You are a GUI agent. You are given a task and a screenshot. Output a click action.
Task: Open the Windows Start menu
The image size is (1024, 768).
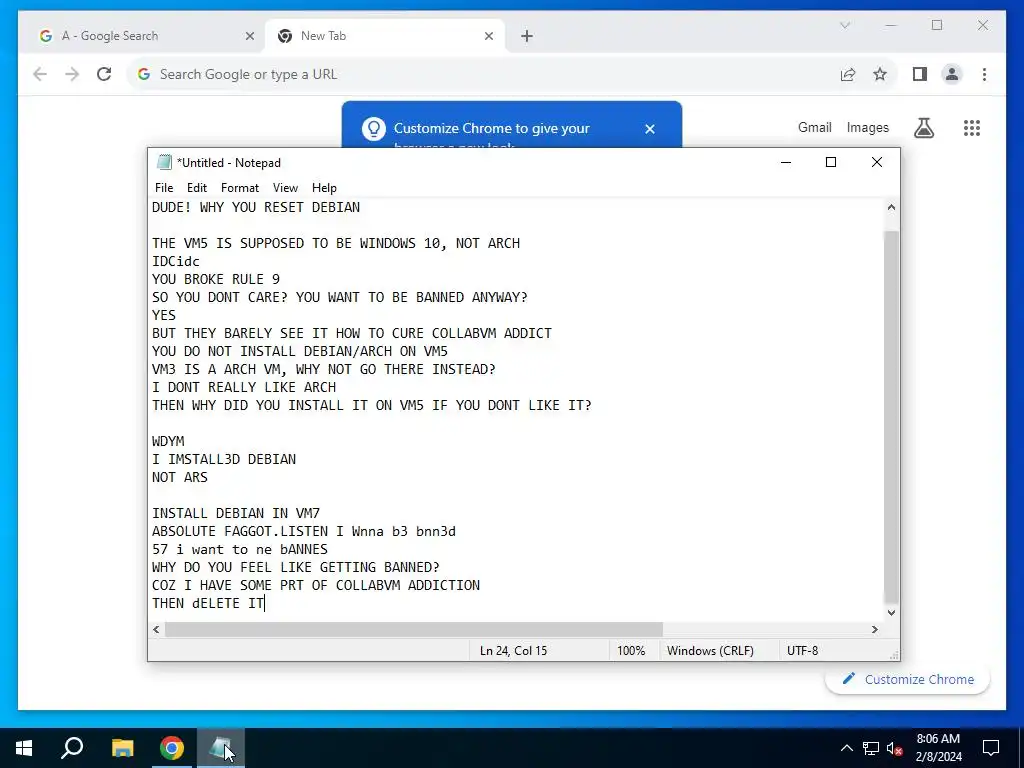tap(24, 748)
